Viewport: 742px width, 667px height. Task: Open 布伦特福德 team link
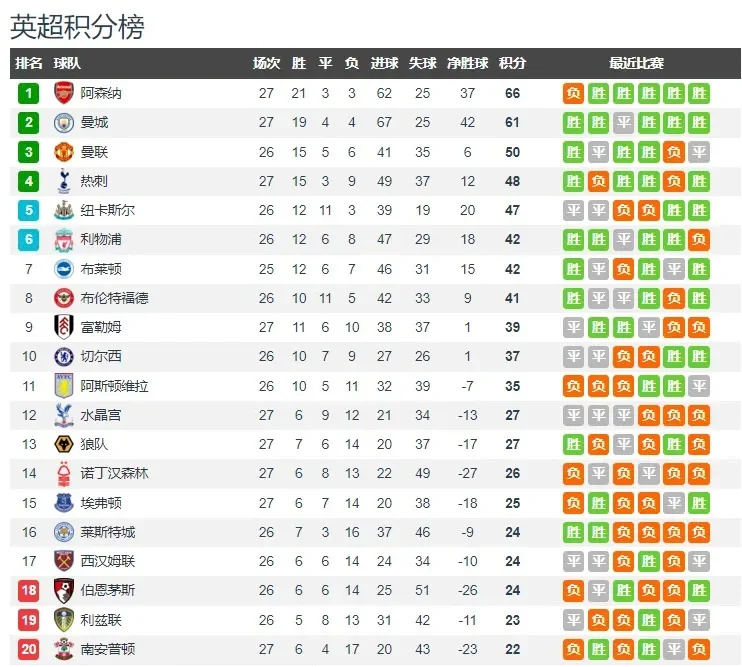pyautogui.click(x=114, y=298)
